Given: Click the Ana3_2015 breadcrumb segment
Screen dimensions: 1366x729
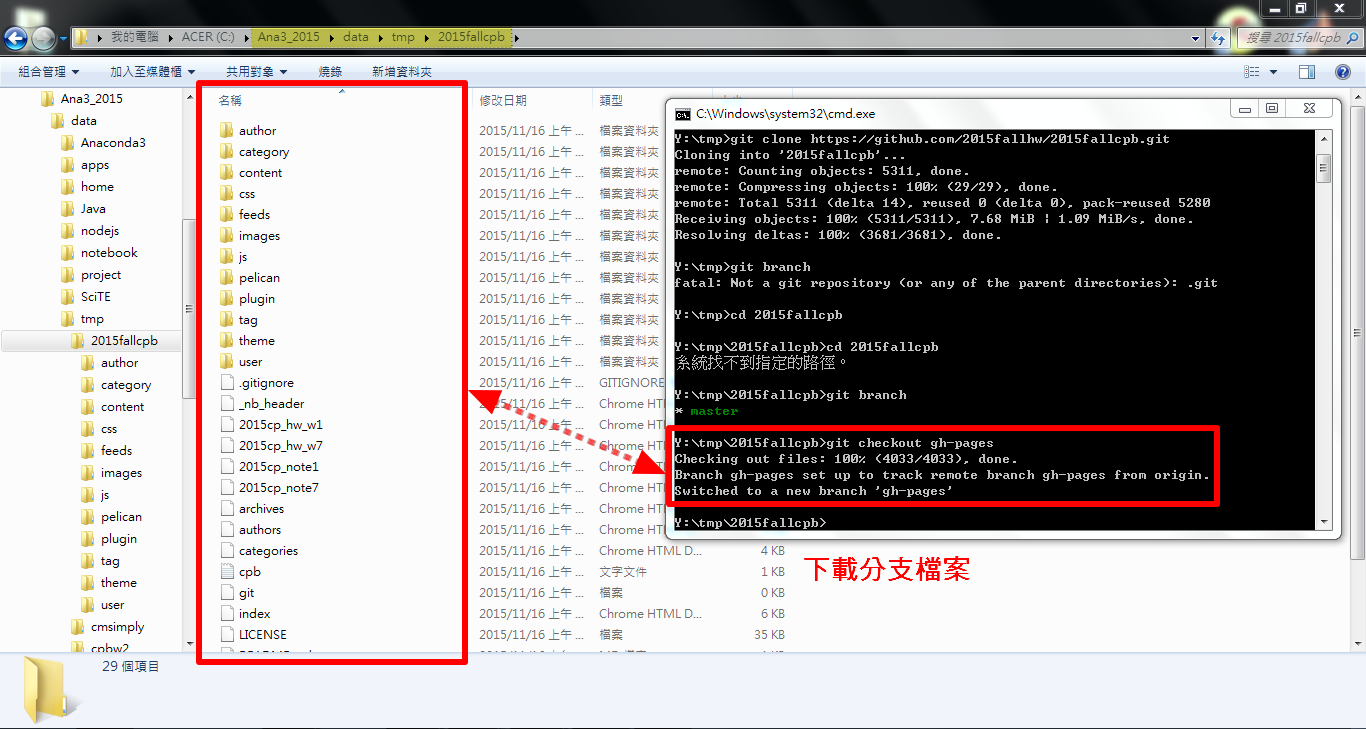Looking at the screenshot, I should (289, 37).
